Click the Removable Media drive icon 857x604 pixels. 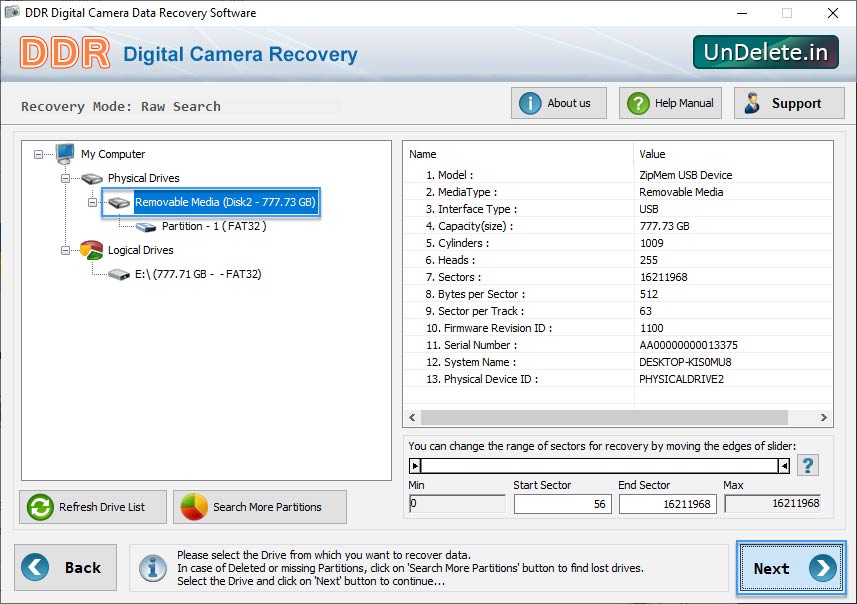click(x=119, y=203)
